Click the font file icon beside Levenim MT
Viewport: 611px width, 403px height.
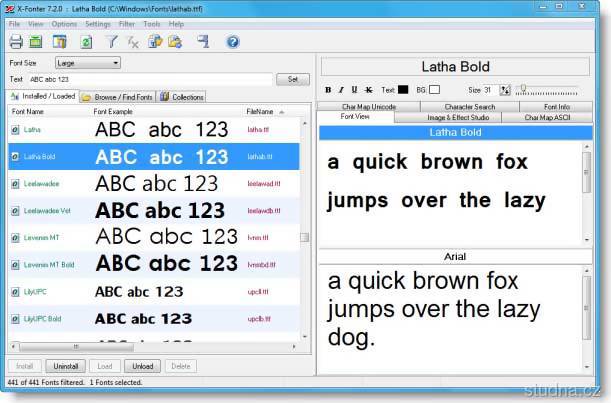point(15,238)
